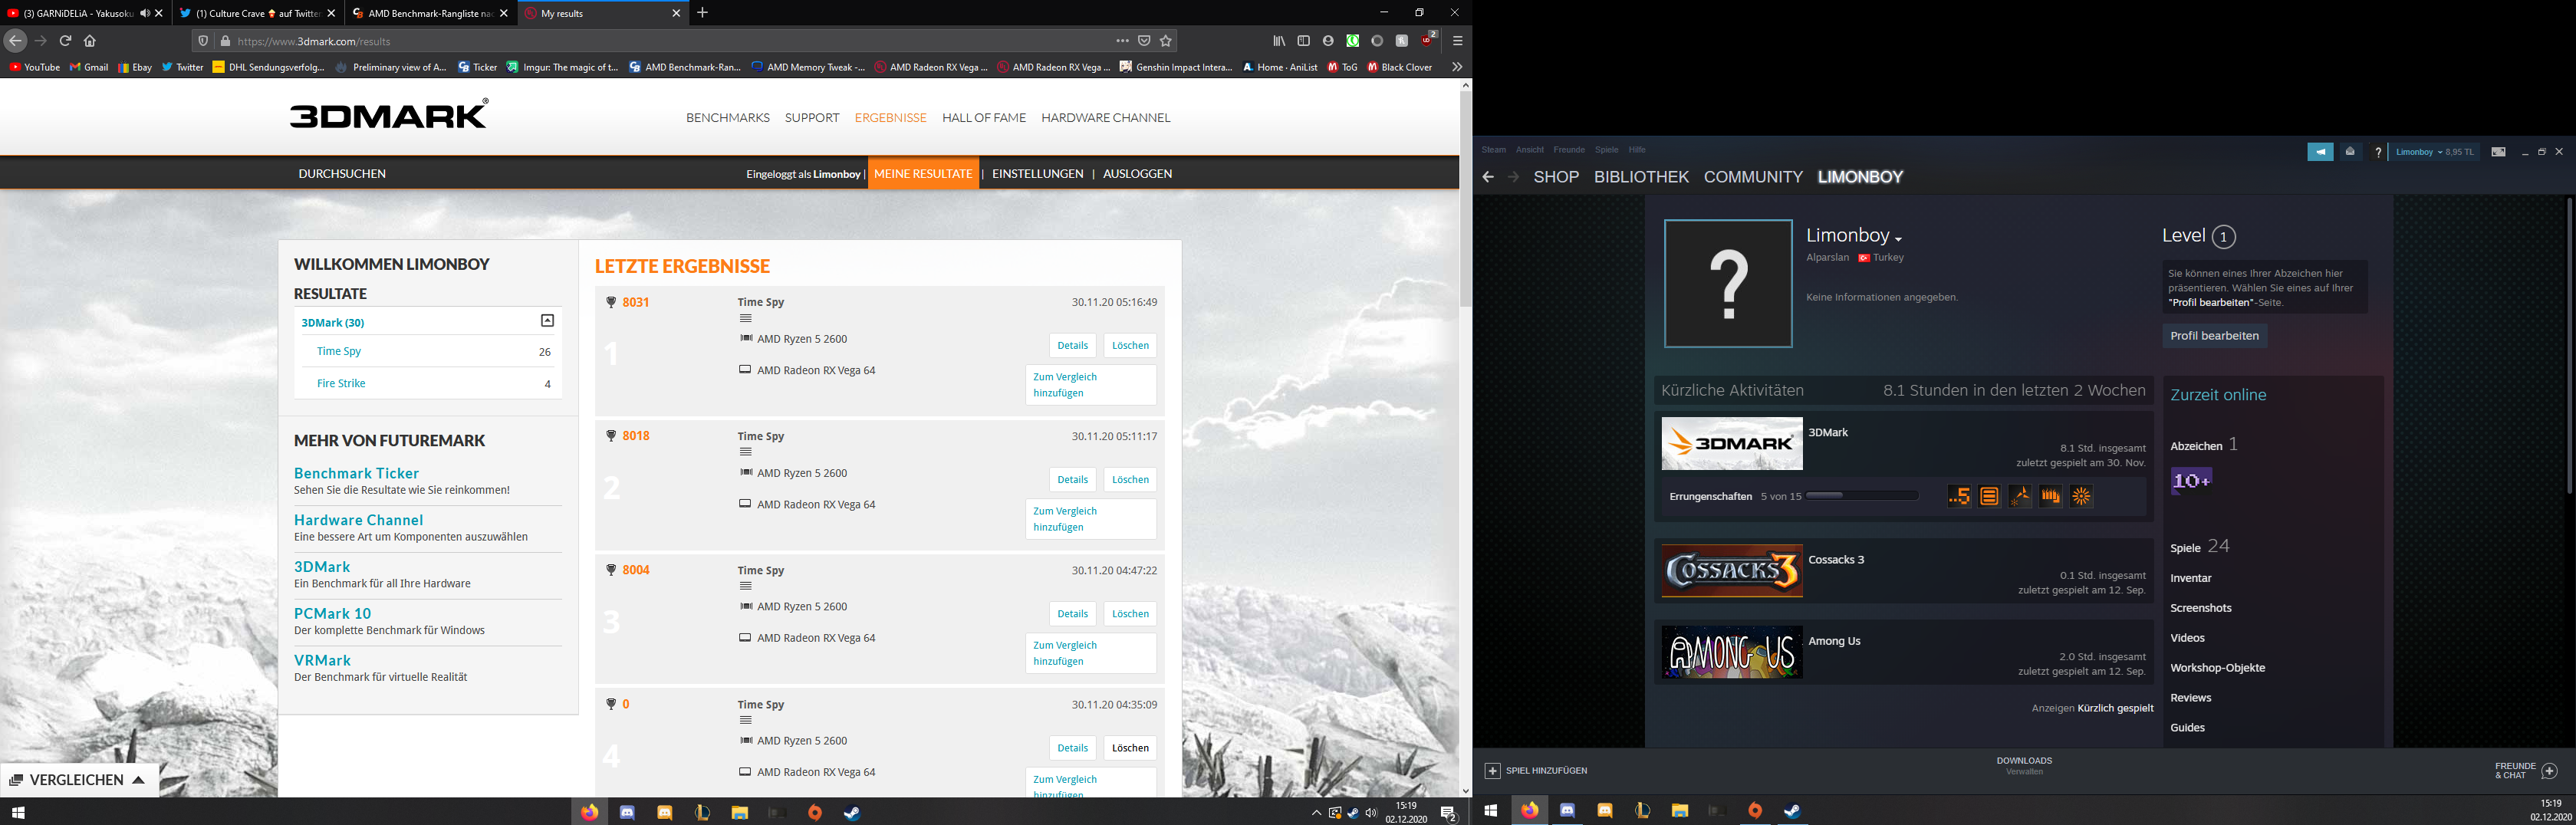Launch Origin from the left taskbar

pyautogui.click(x=815, y=812)
